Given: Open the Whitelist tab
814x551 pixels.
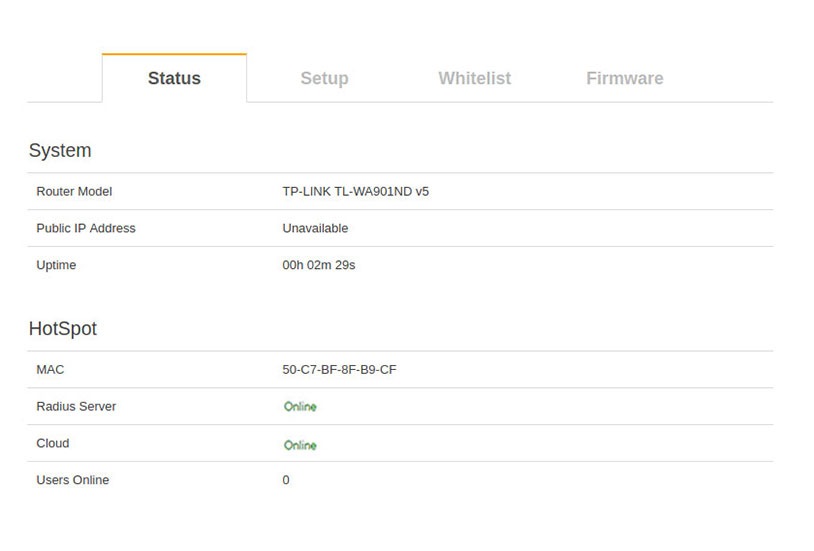Looking at the screenshot, I should 474,78.
